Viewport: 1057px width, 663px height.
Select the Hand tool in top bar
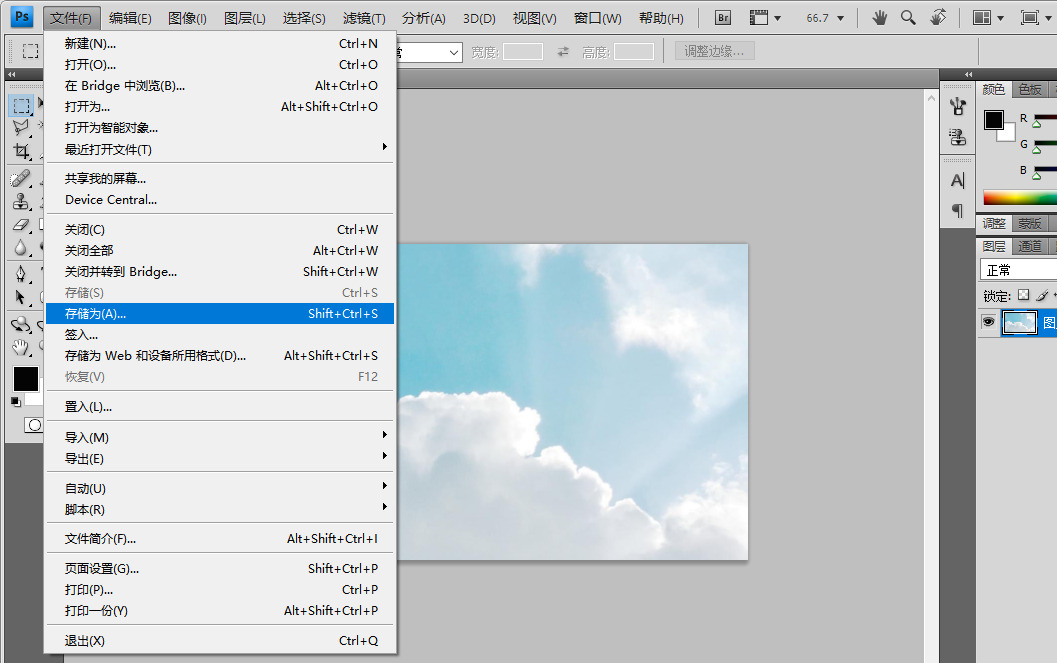point(880,18)
